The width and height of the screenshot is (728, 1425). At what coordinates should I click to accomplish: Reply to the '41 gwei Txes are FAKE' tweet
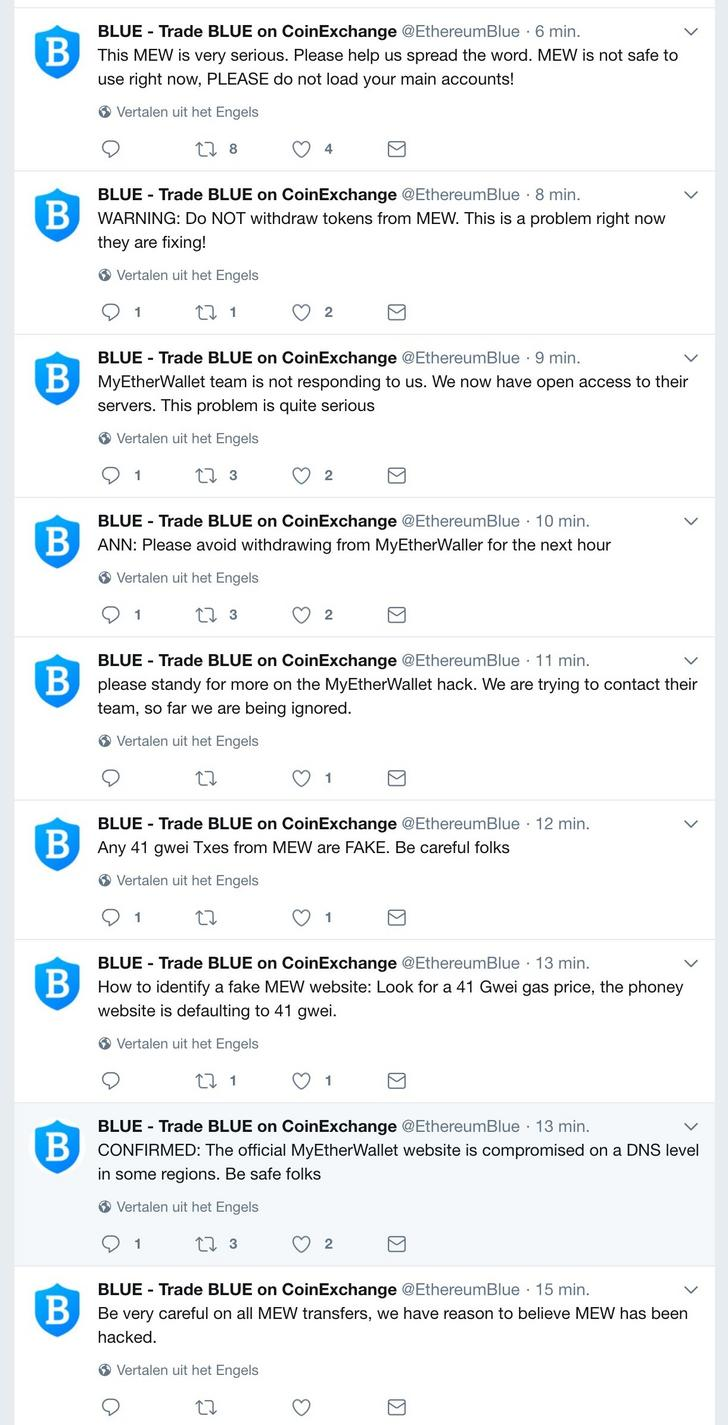tap(111, 917)
